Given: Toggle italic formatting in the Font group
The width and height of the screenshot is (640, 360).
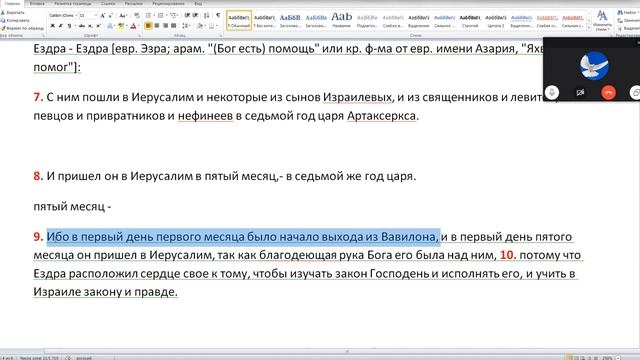Looking at the screenshot, I should (61, 26).
